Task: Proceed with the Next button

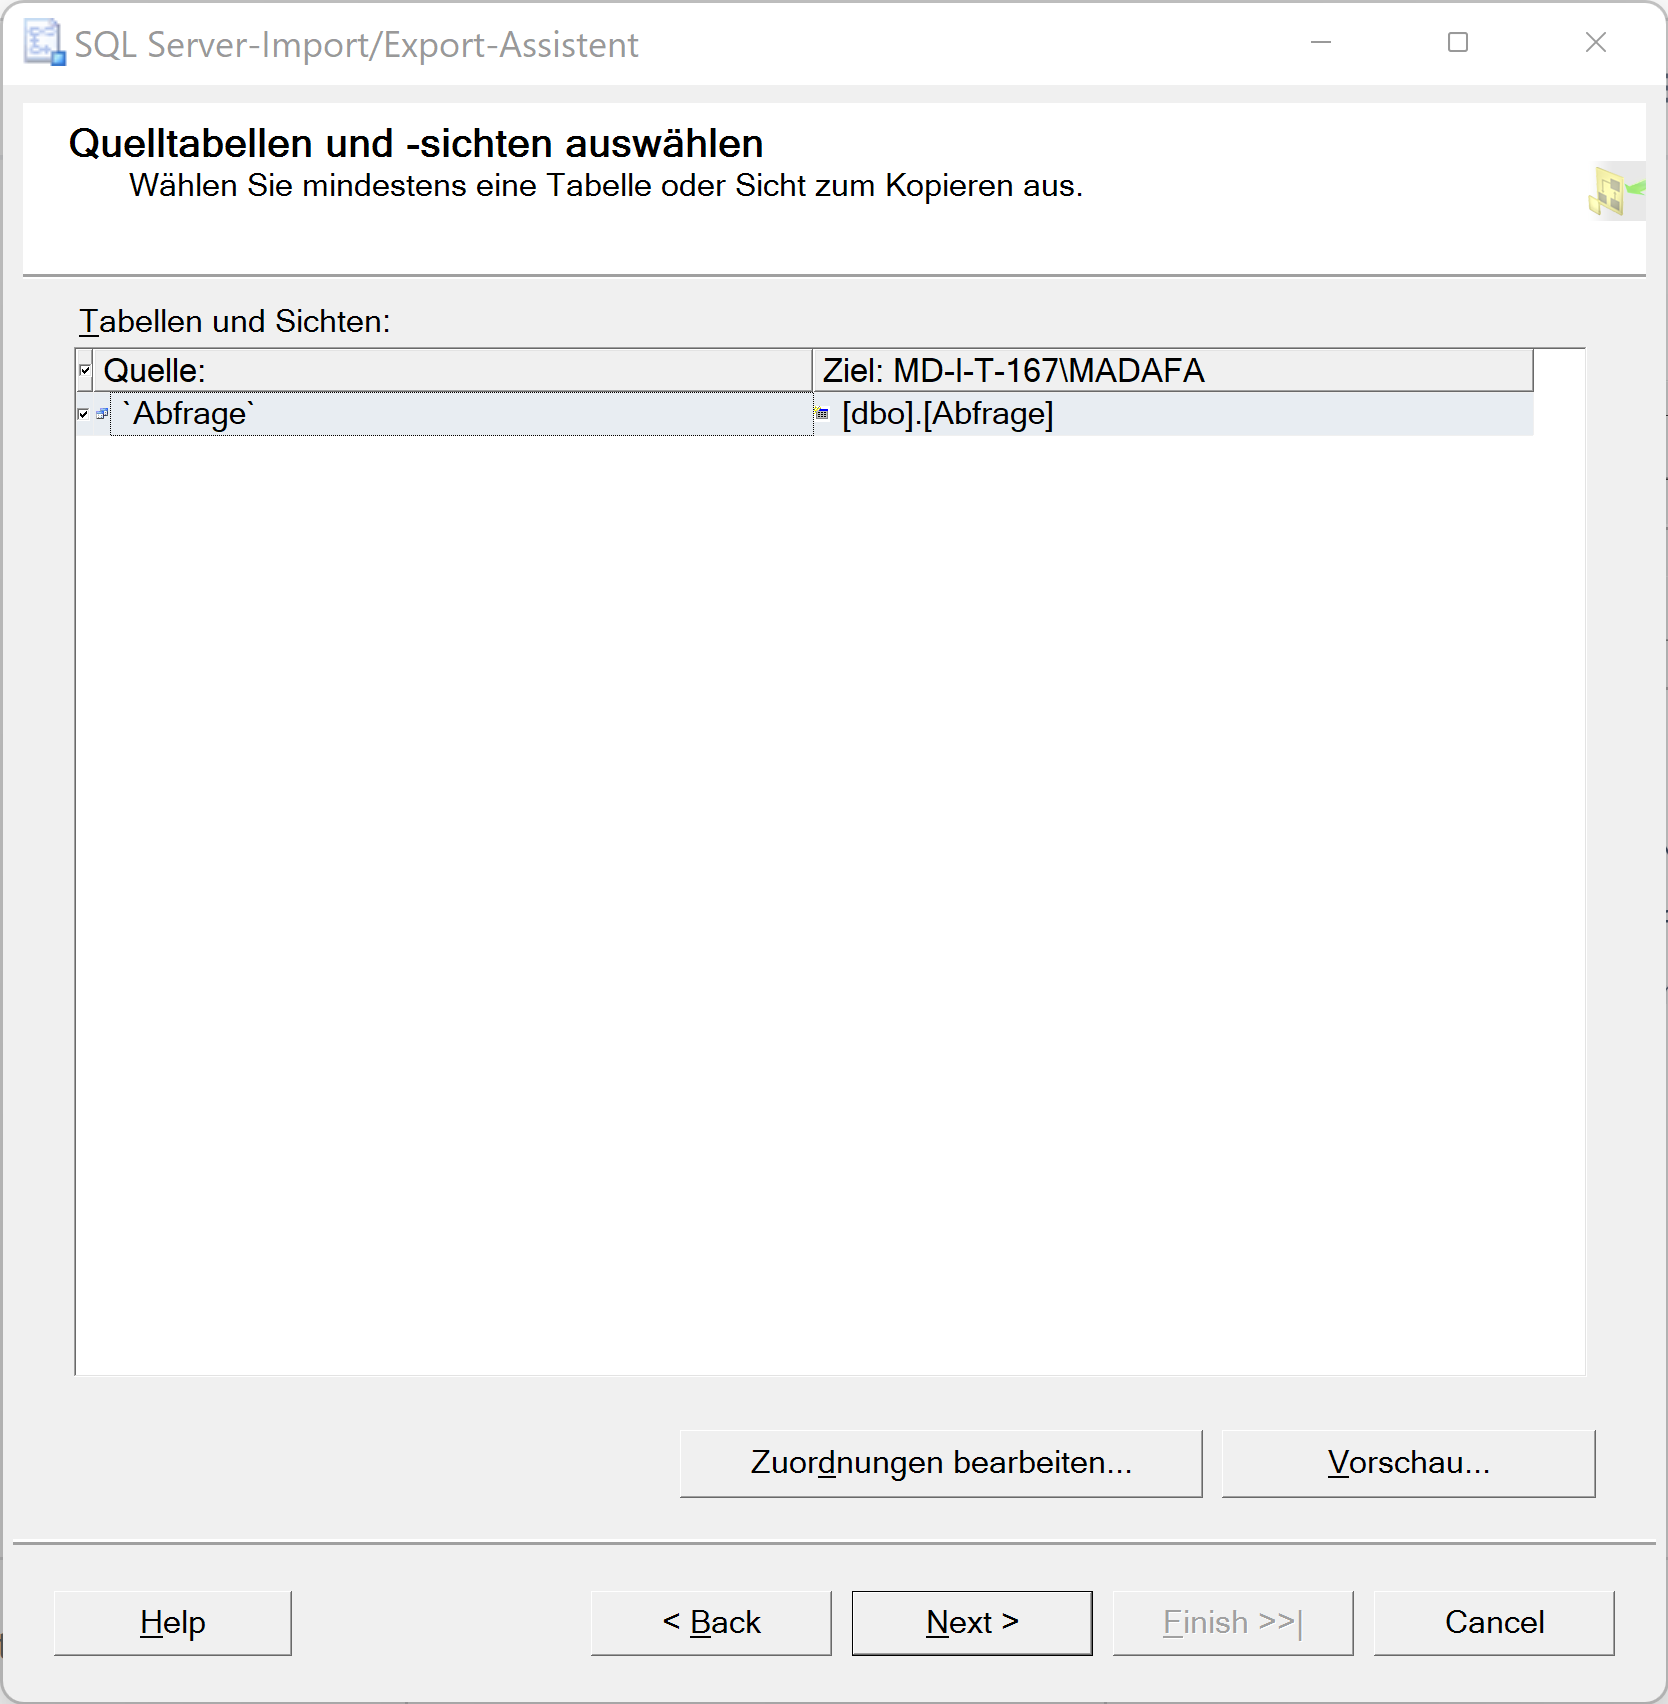Action: coord(972,1623)
